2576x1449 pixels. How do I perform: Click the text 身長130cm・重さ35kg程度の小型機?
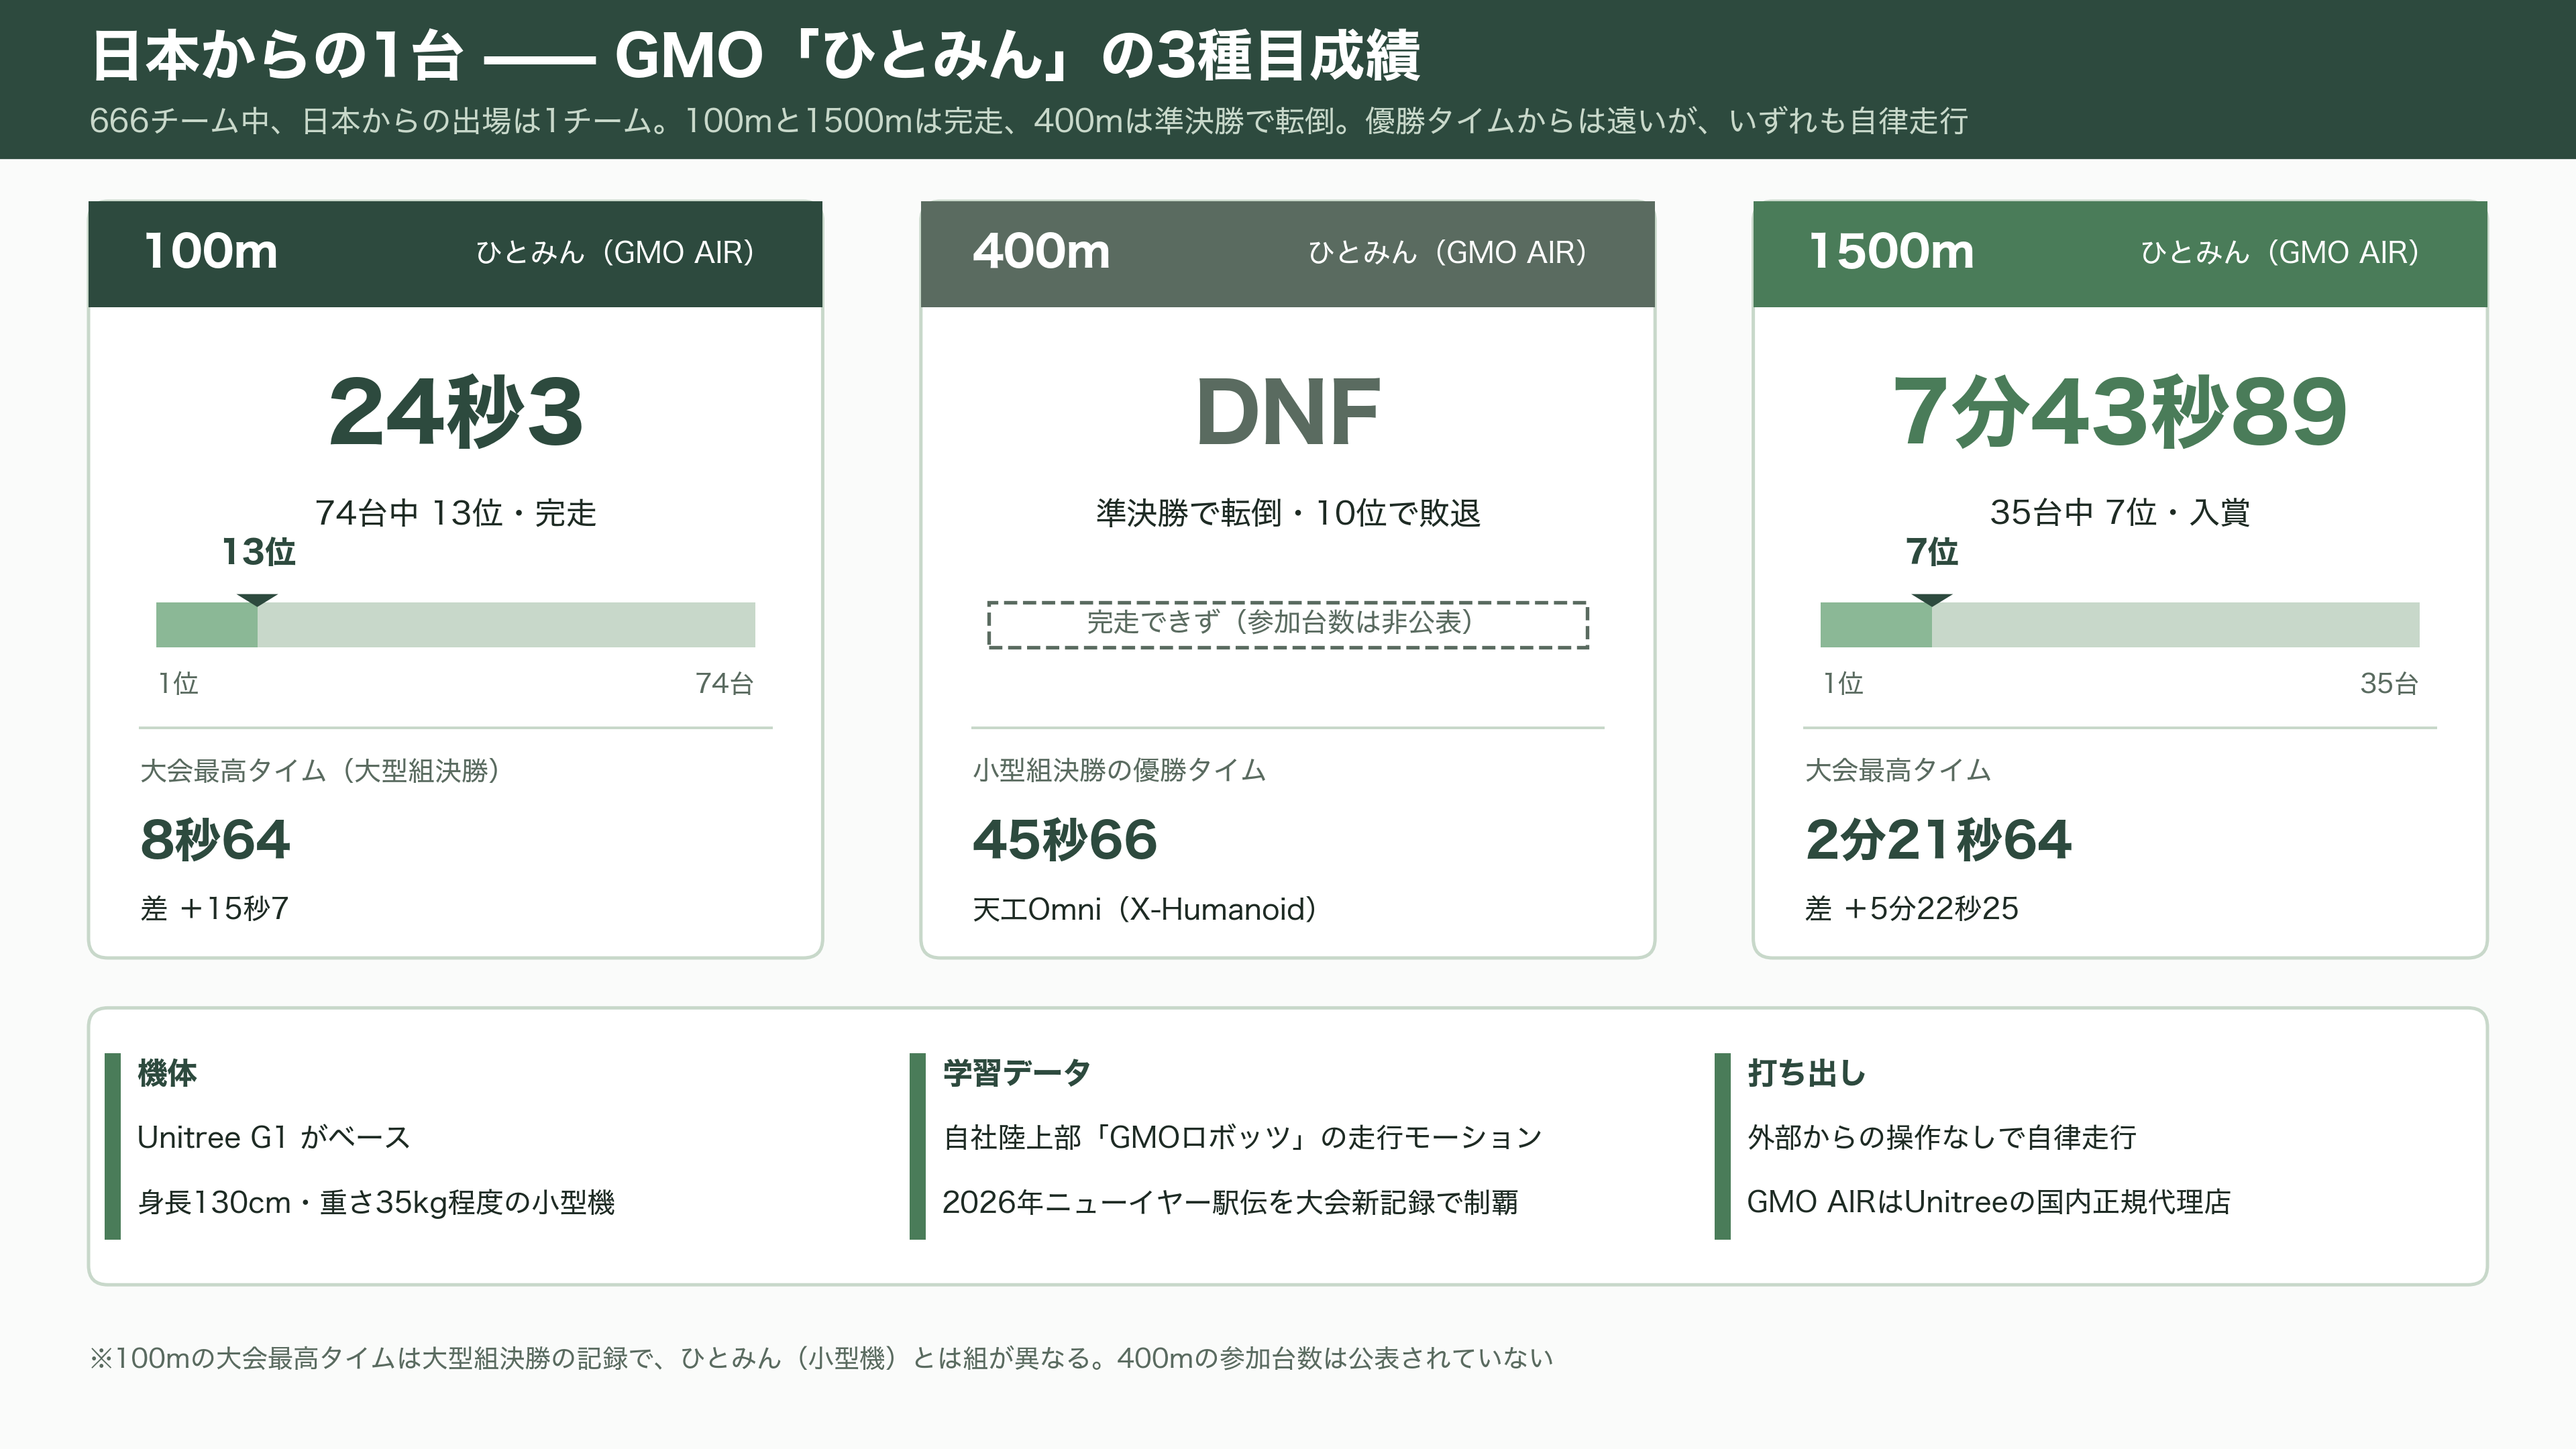point(376,1202)
